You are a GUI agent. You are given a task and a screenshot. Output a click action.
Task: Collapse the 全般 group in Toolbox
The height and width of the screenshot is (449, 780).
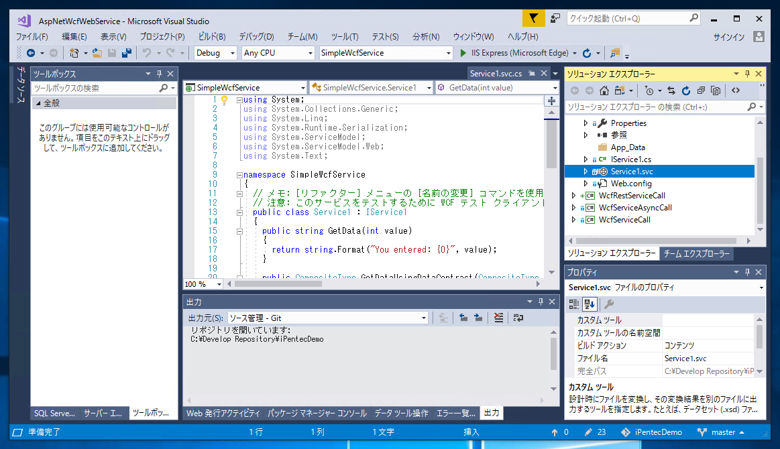[x=38, y=103]
